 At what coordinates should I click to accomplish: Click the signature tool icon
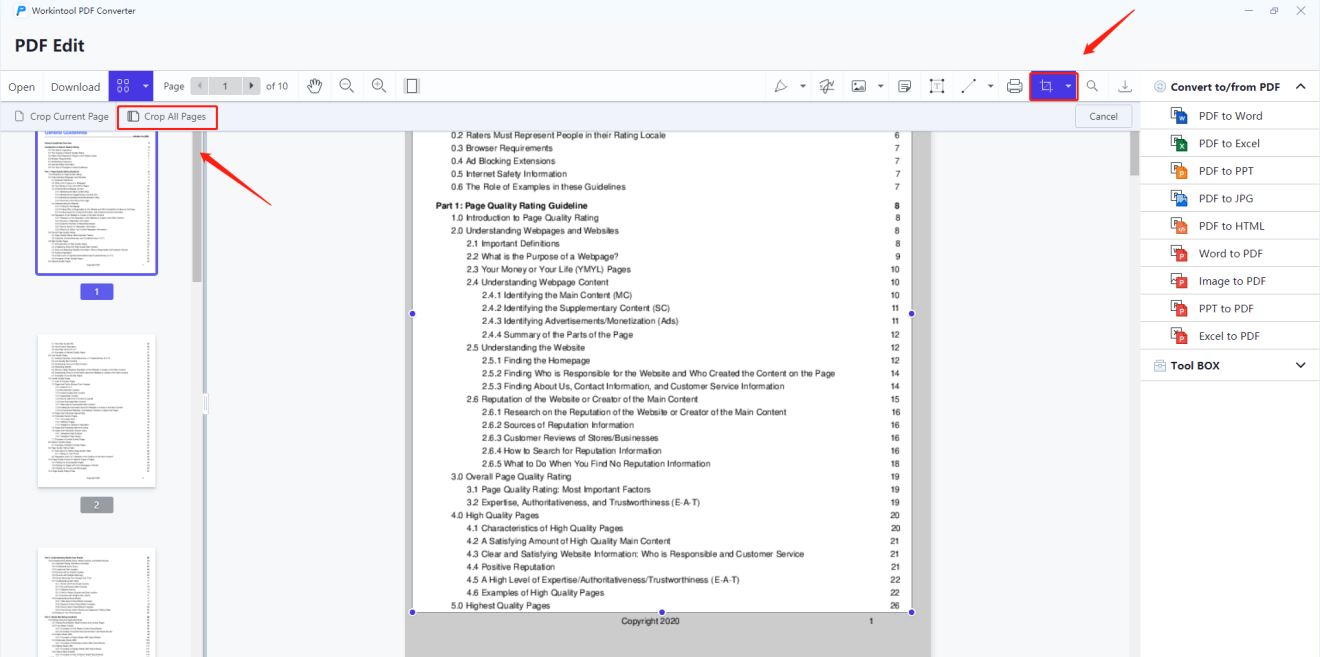pyautogui.click(x=827, y=86)
